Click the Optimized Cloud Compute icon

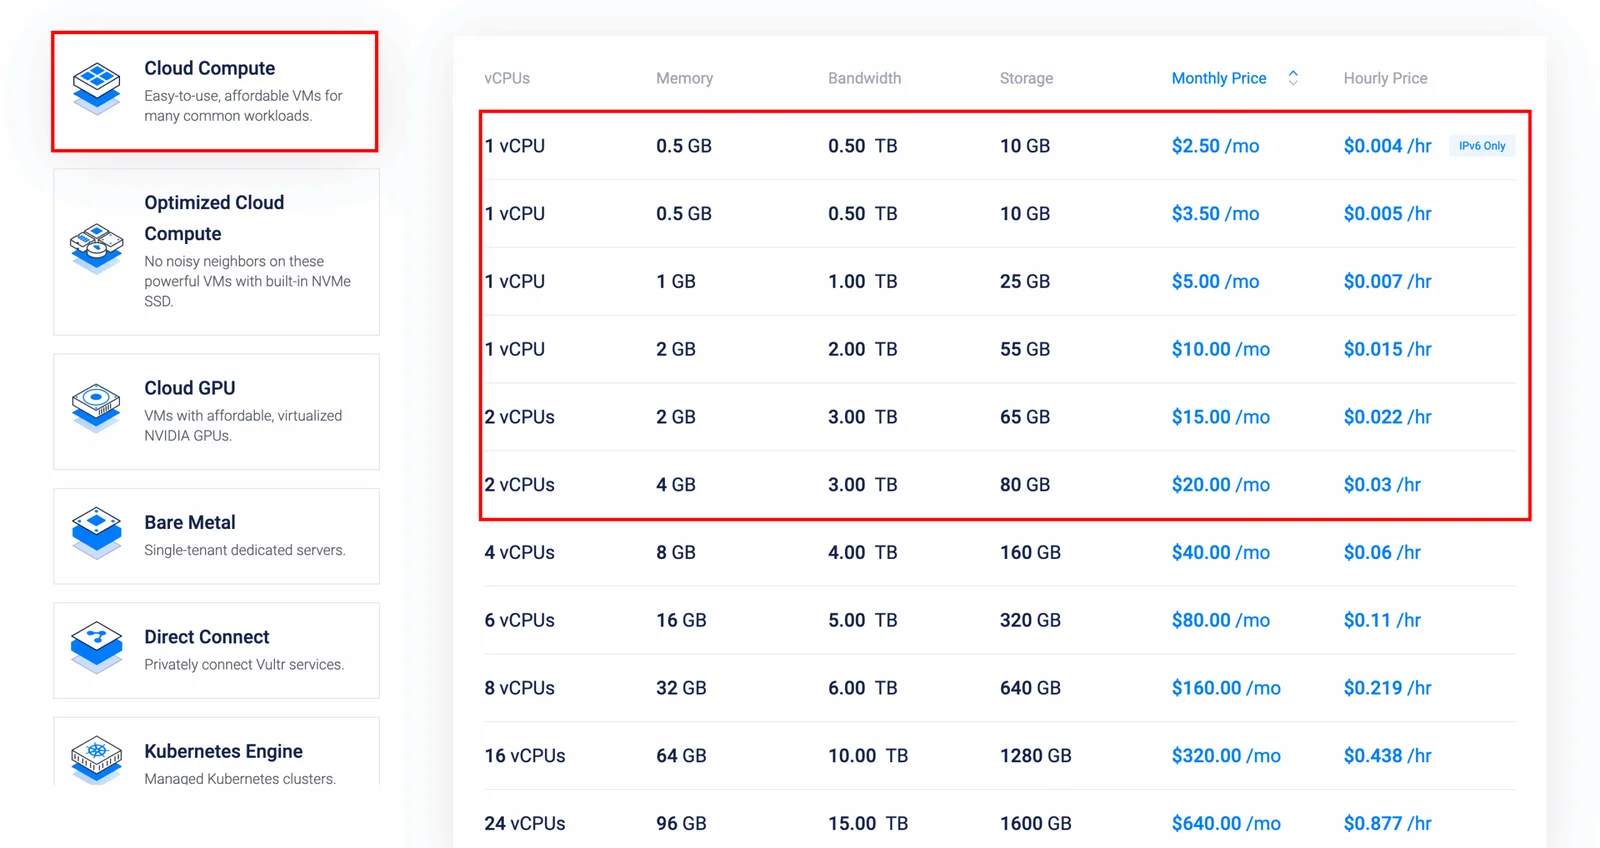(96, 247)
